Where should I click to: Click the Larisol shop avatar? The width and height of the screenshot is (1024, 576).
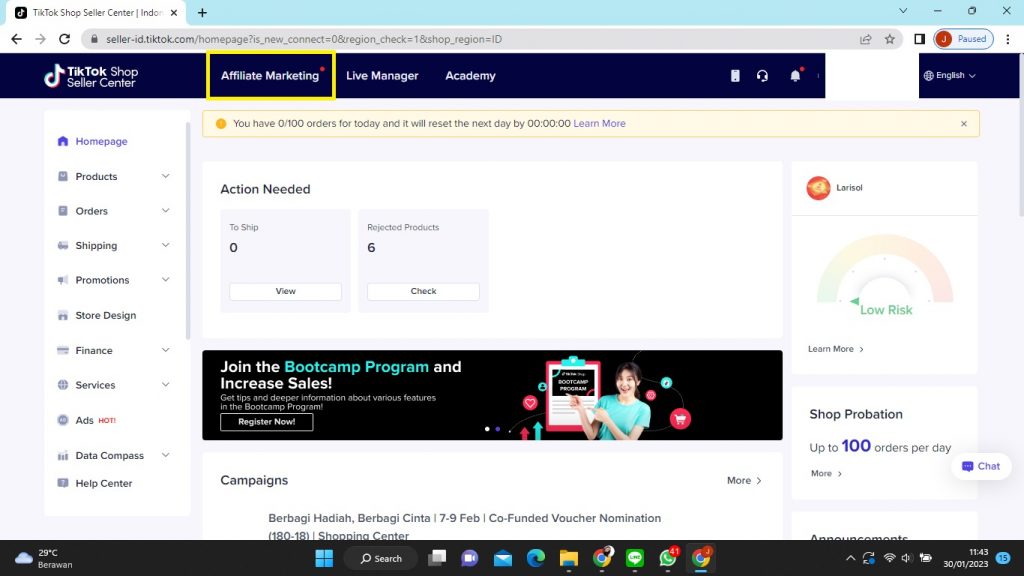point(818,188)
